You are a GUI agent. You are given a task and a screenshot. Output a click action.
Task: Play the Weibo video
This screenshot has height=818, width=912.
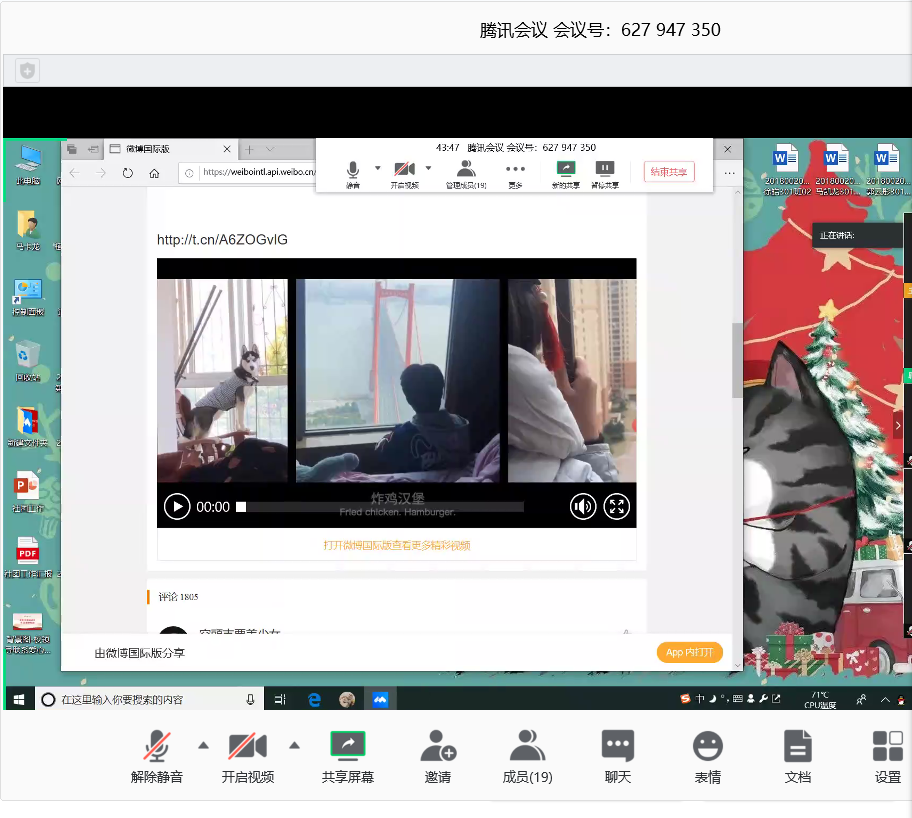tap(177, 507)
